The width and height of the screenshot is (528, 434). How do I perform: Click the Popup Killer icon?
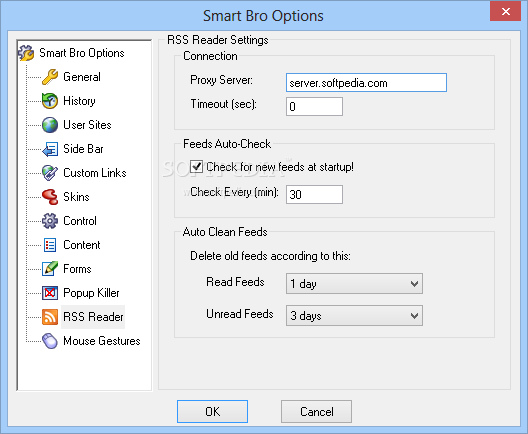point(50,293)
